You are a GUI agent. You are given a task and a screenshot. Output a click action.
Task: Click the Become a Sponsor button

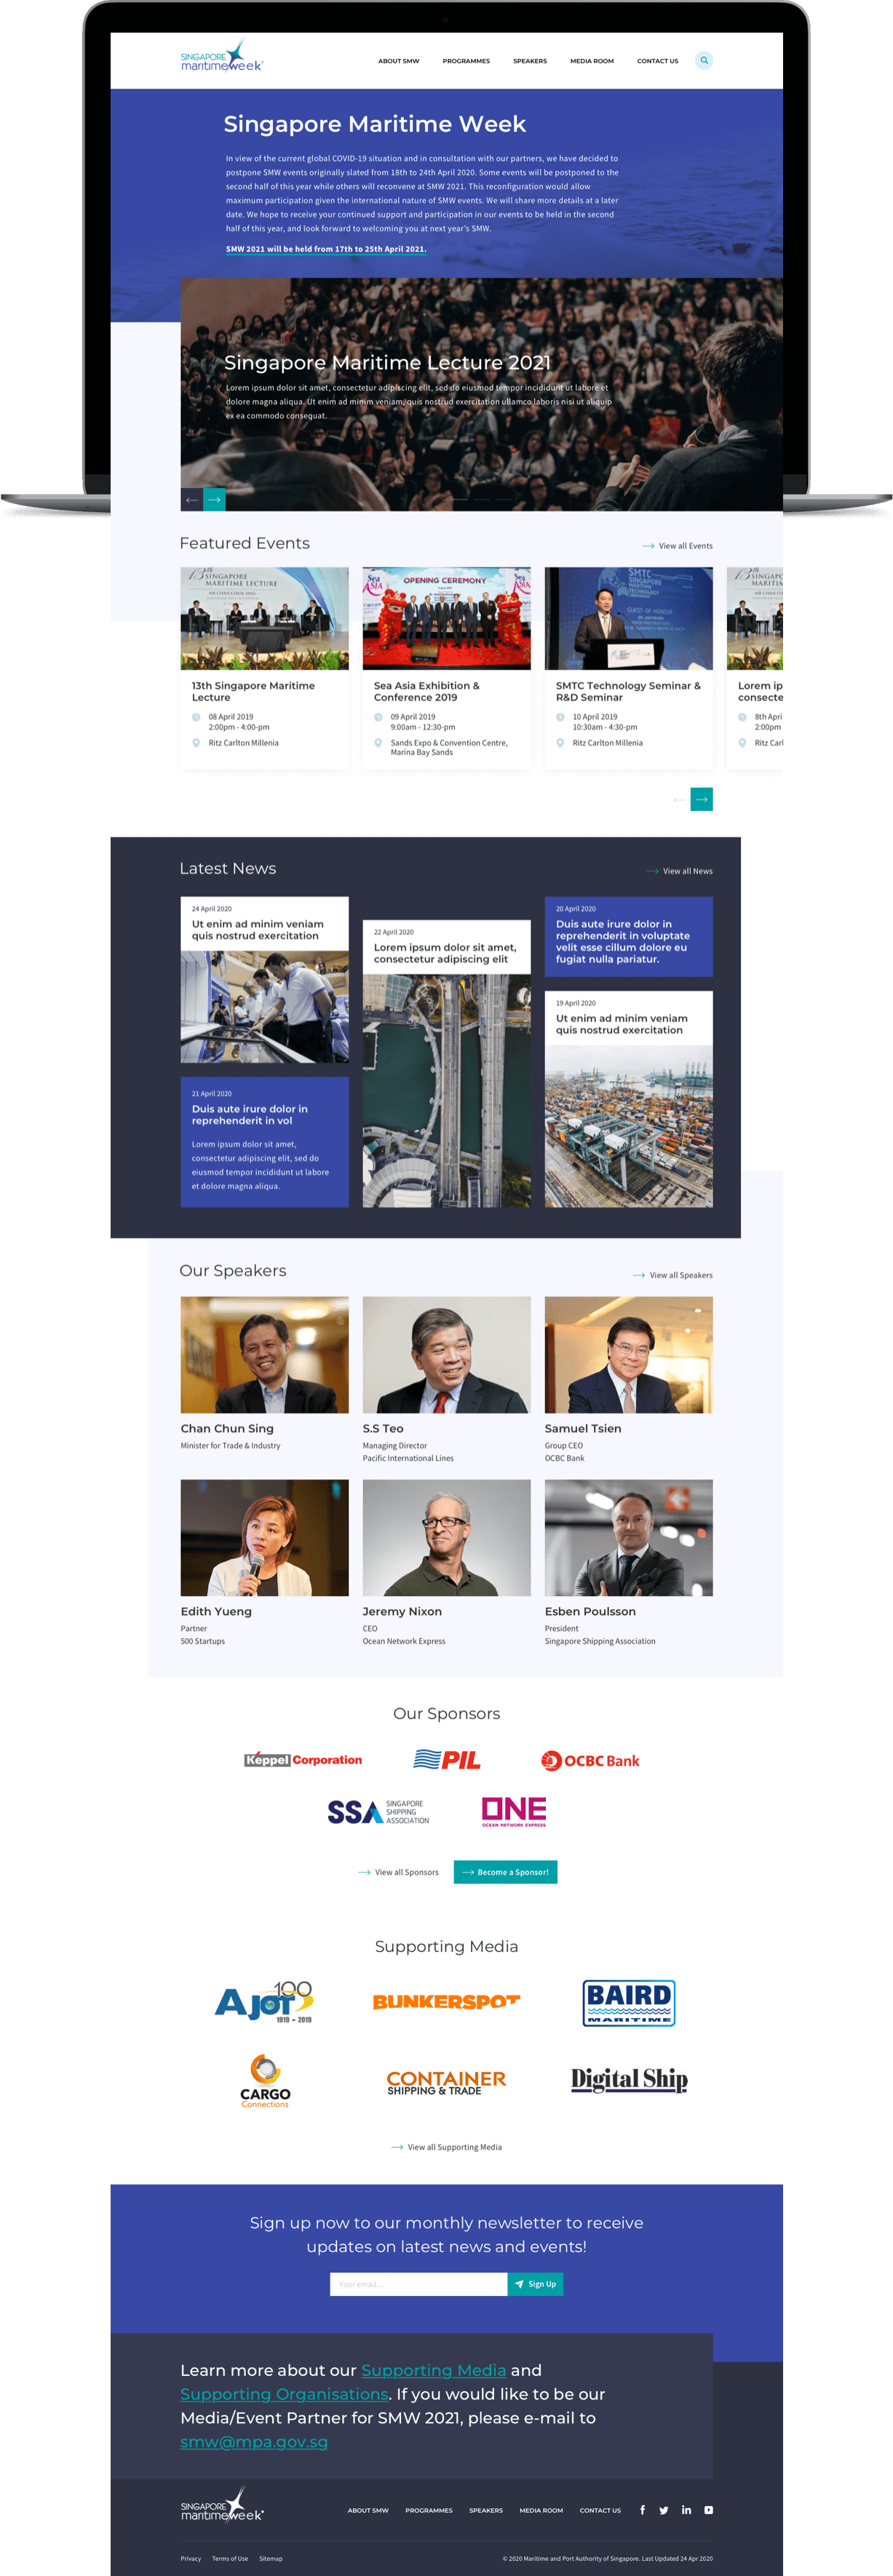tap(505, 1872)
